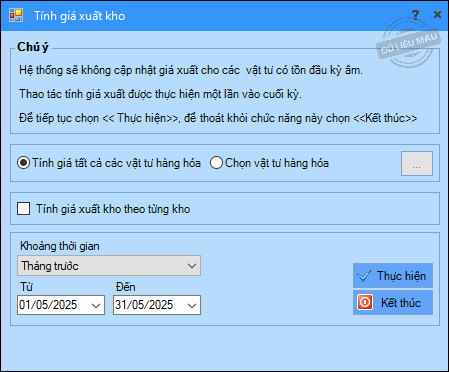Click the end date 31/05/2025 field
Viewport: 449px width, 372px height.
coord(157,305)
